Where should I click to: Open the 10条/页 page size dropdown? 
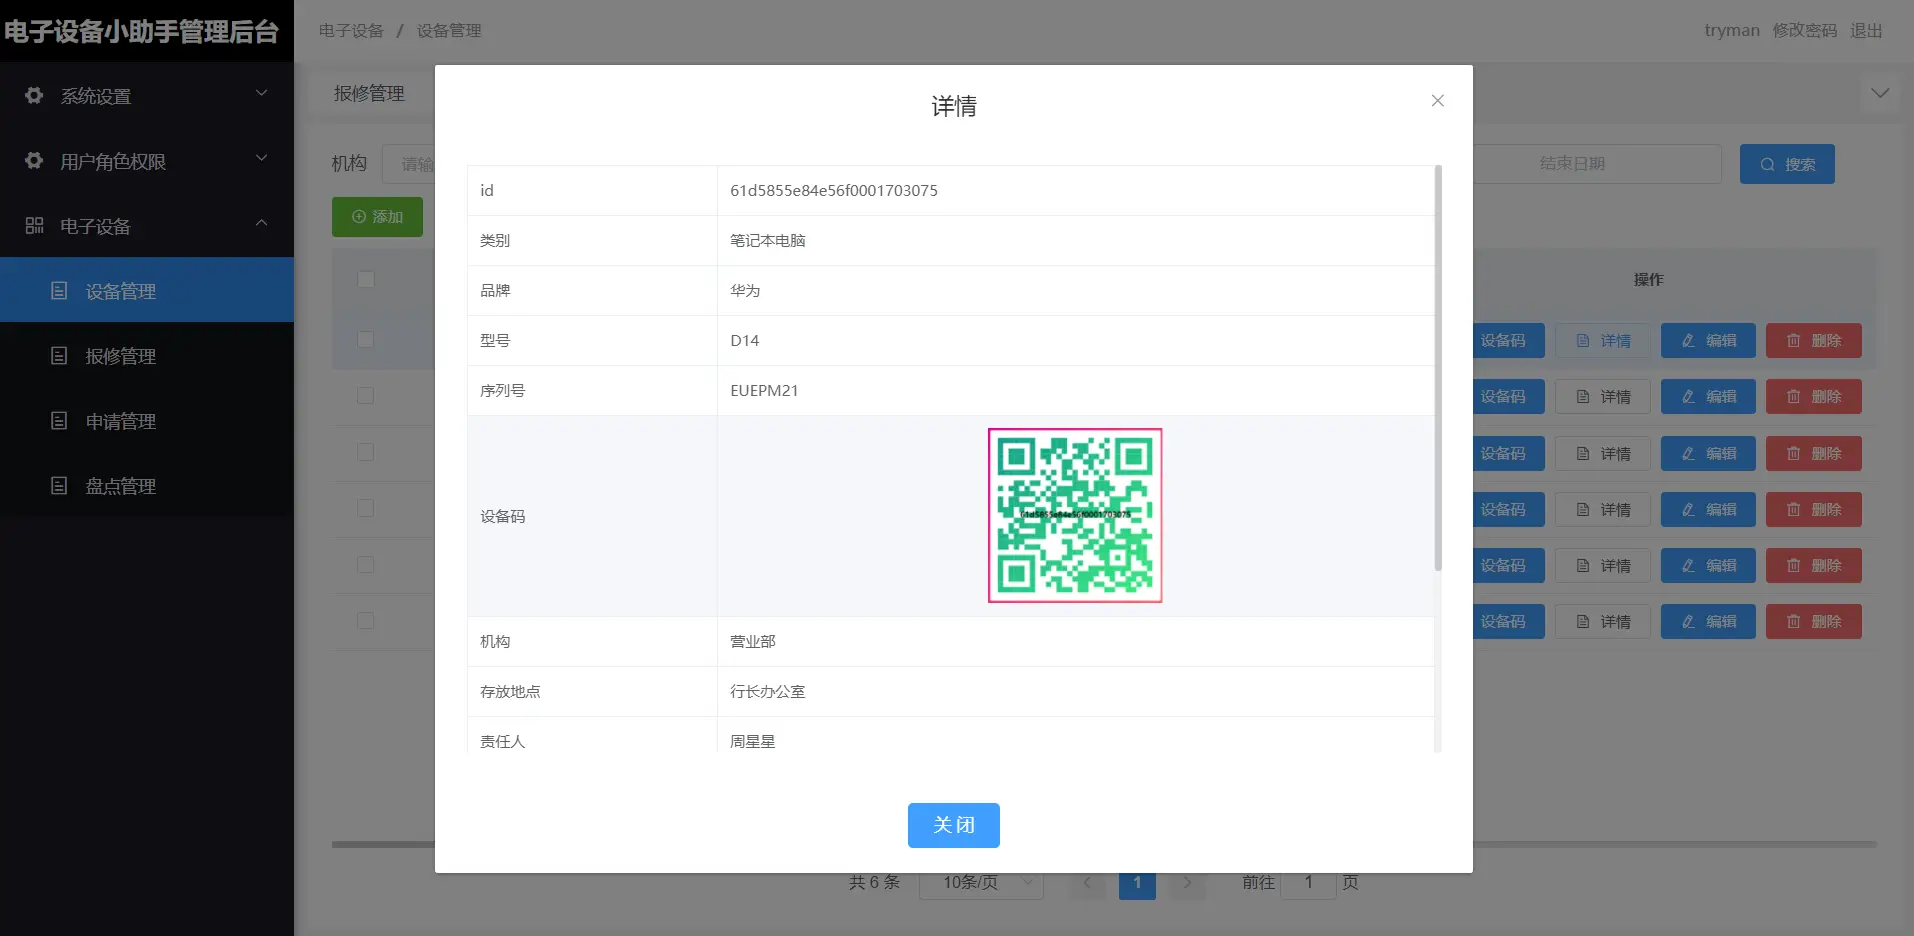click(x=981, y=884)
